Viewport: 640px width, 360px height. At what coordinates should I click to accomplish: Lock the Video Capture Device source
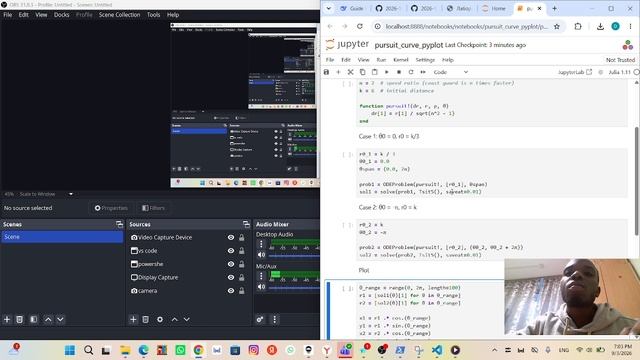pyautogui.click(x=242, y=237)
